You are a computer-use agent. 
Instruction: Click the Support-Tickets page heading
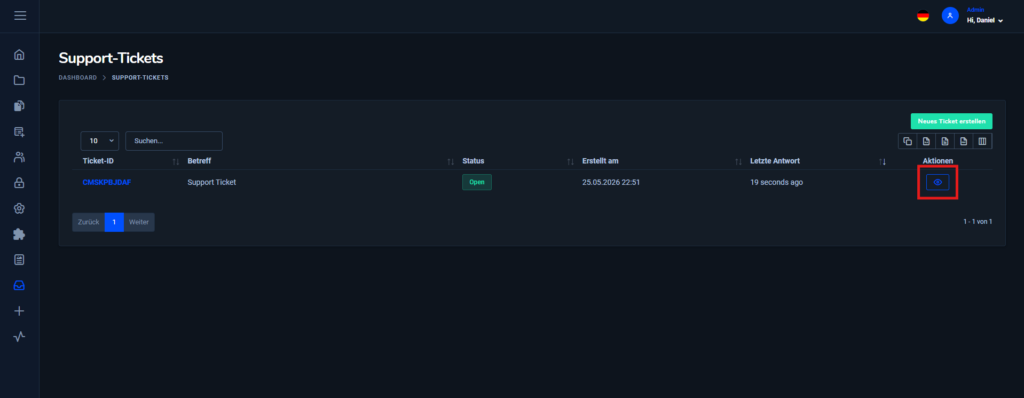(111, 58)
